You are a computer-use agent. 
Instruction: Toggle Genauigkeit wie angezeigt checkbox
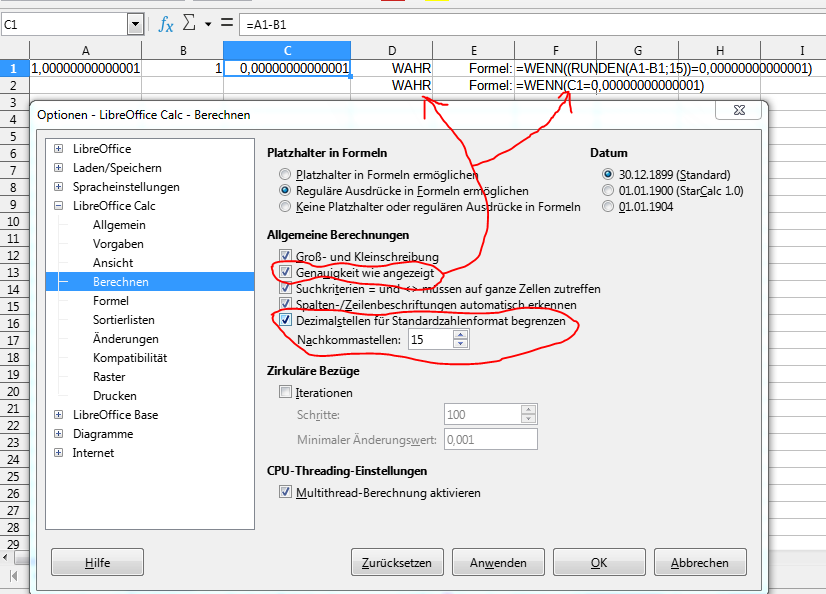(285, 272)
